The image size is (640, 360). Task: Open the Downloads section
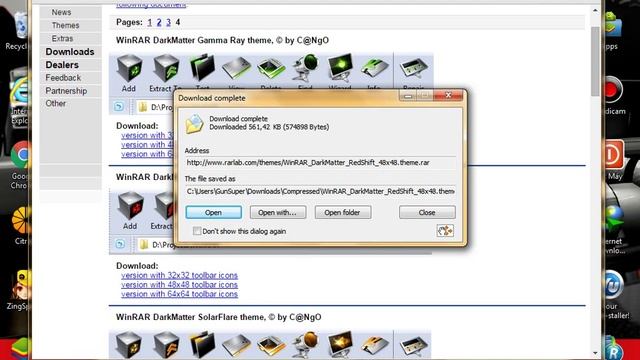(x=70, y=52)
